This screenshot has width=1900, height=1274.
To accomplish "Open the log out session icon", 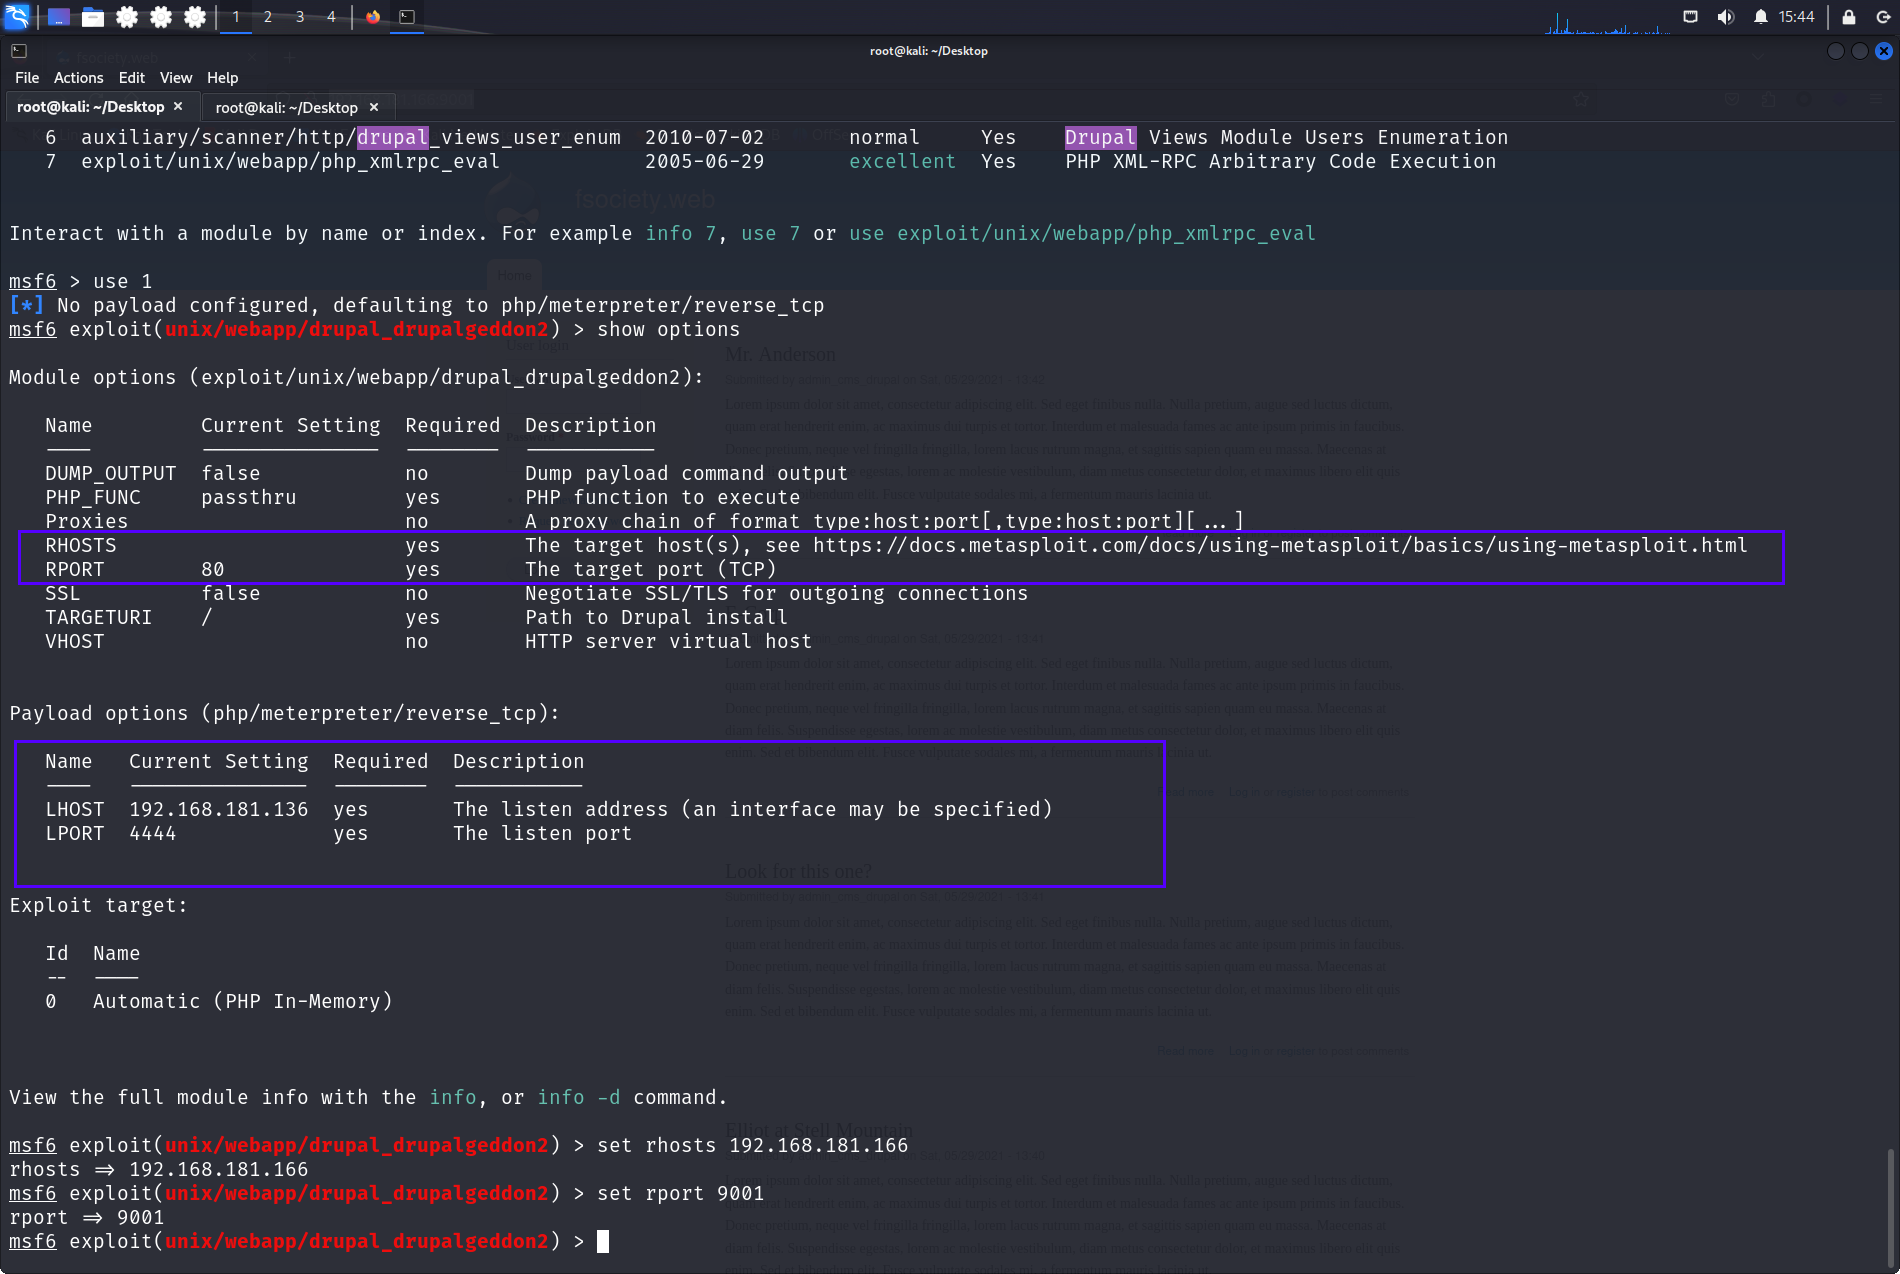I will [x=1883, y=17].
